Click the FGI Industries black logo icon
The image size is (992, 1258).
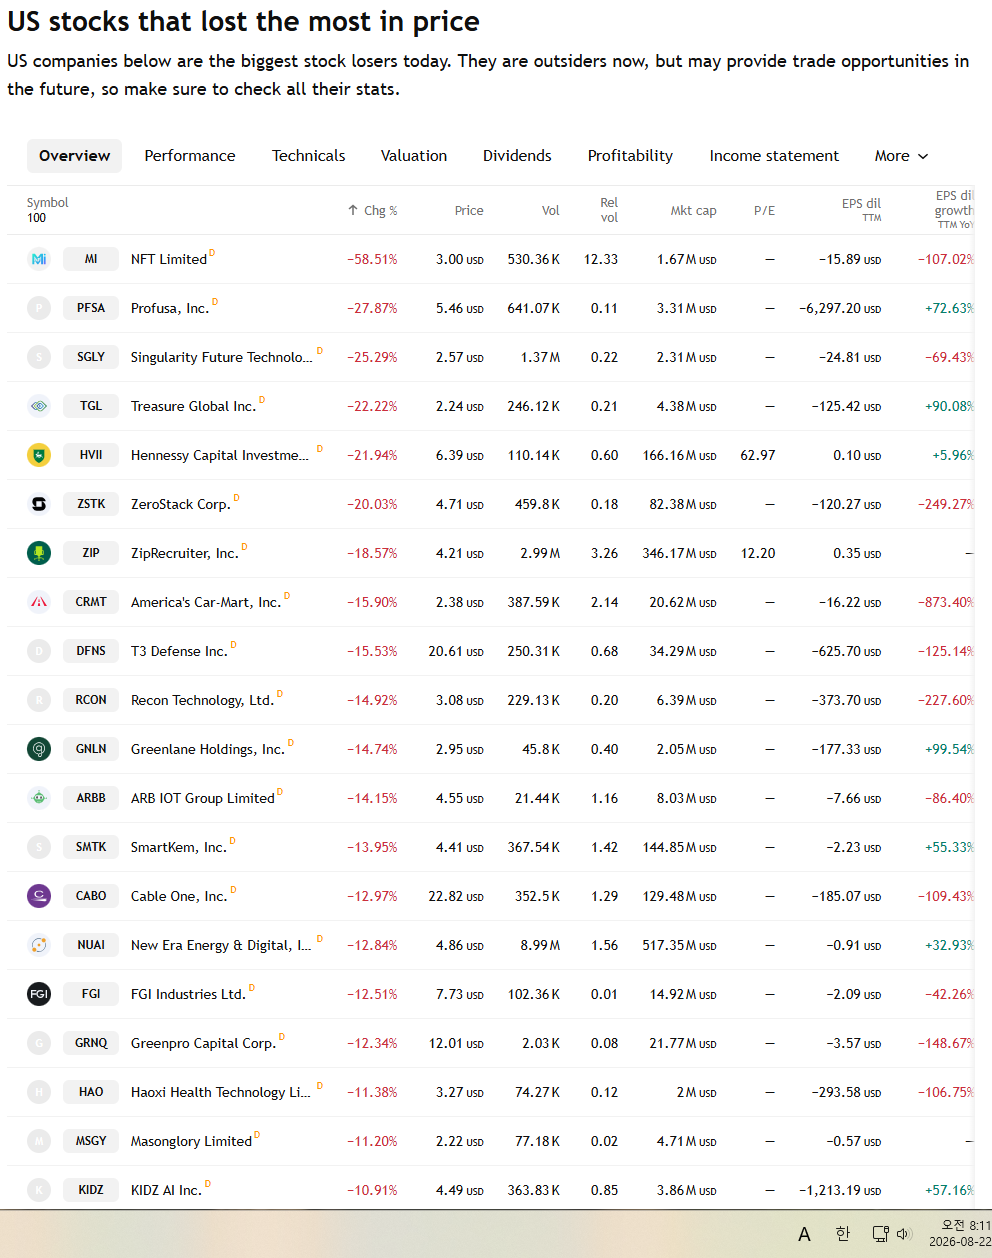tap(39, 994)
